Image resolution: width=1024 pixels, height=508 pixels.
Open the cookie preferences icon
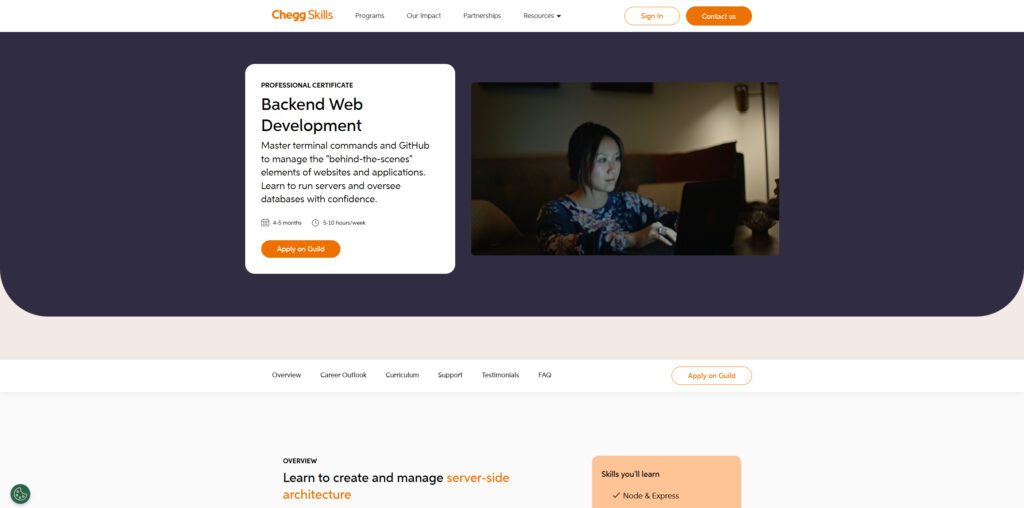click(20, 494)
